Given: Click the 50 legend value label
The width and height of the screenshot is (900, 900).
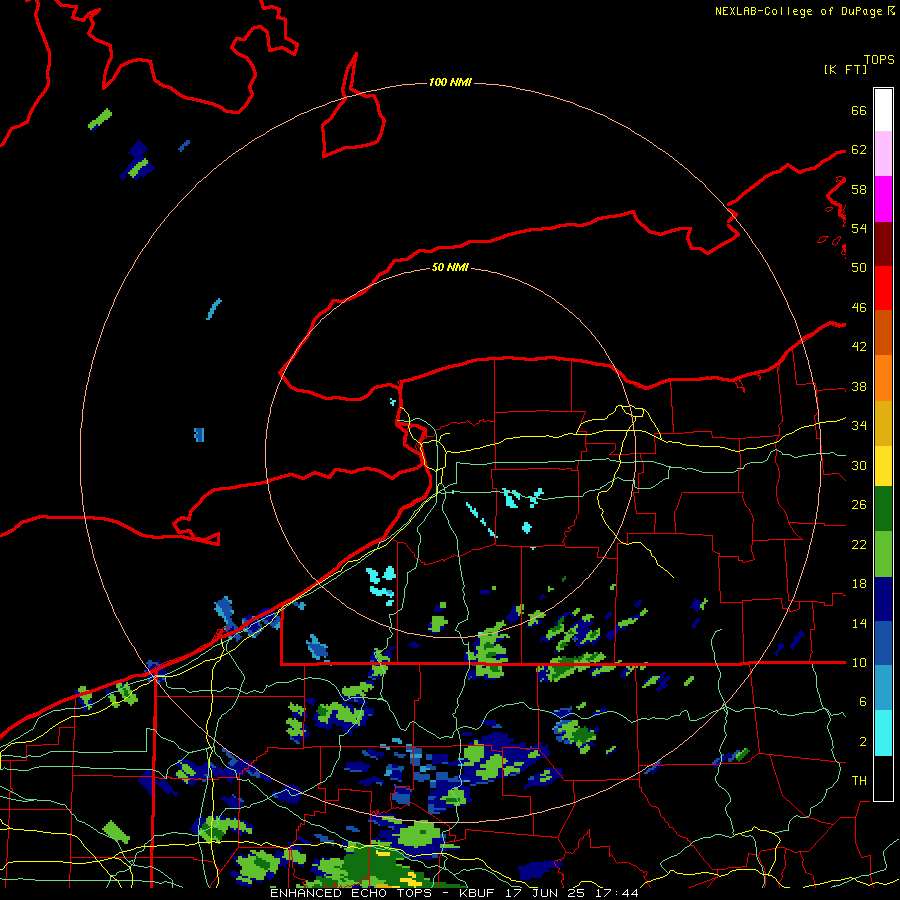Looking at the screenshot, I should pyautogui.click(x=859, y=268).
